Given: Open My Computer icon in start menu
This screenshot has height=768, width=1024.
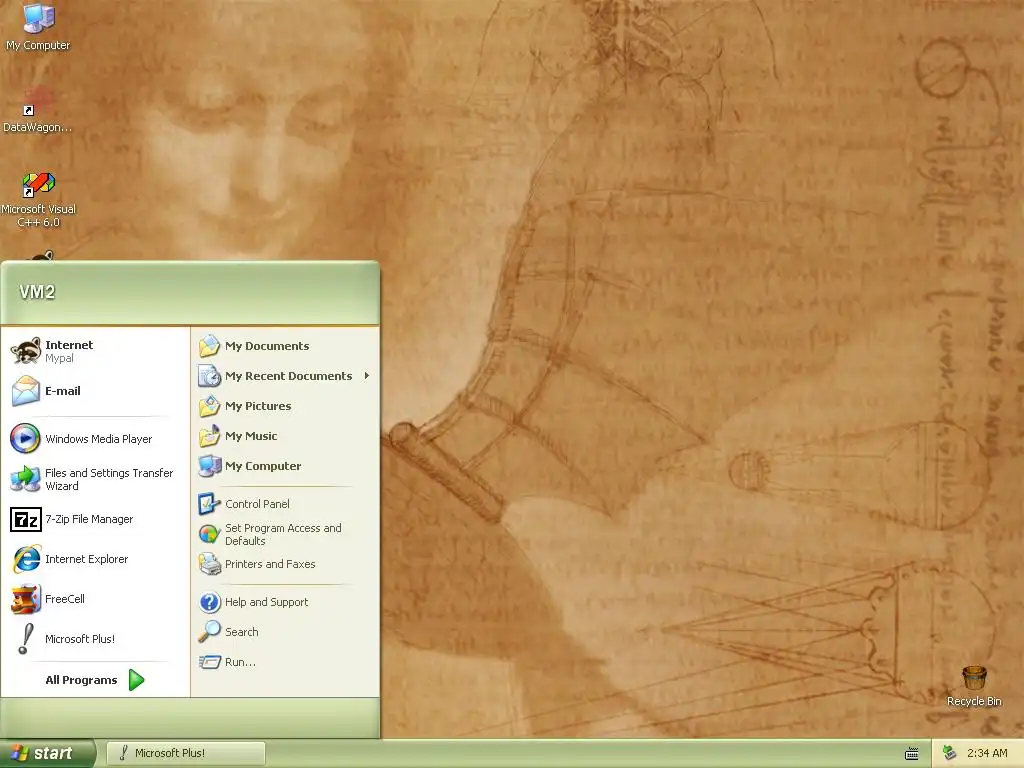Looking at the screenshot, I should pyautogui.click(x=210, y=466).
